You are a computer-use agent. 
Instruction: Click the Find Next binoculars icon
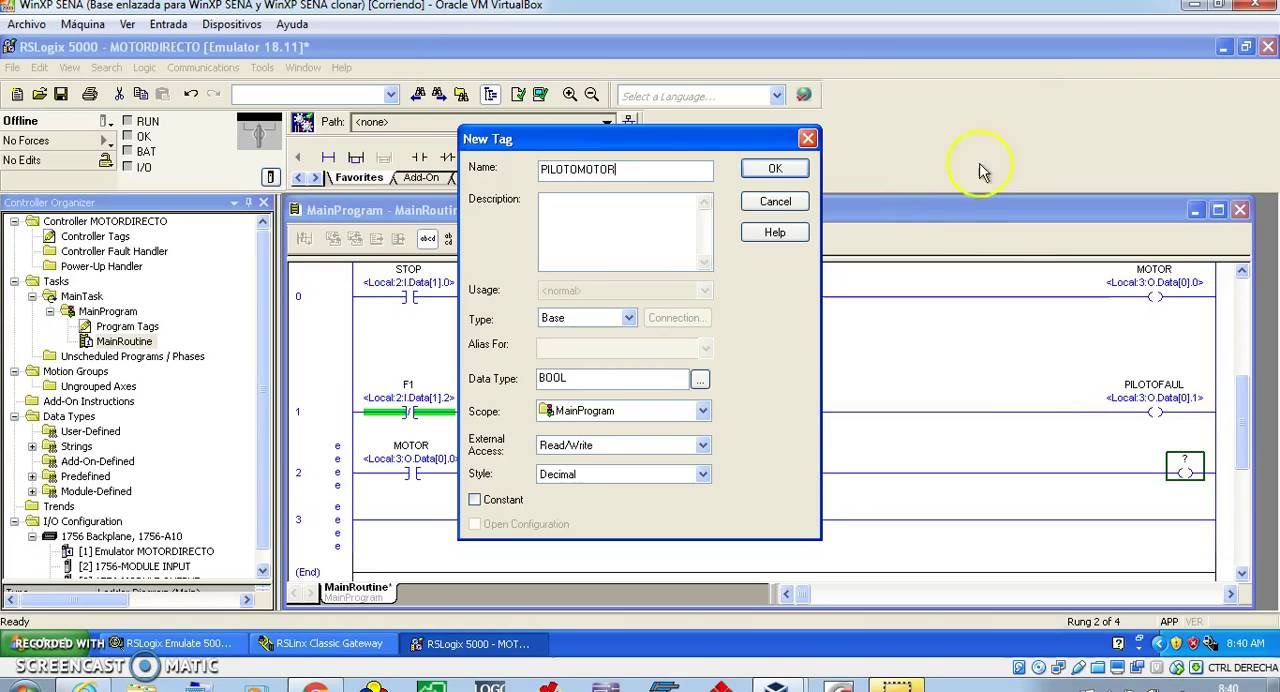[439, 94]
